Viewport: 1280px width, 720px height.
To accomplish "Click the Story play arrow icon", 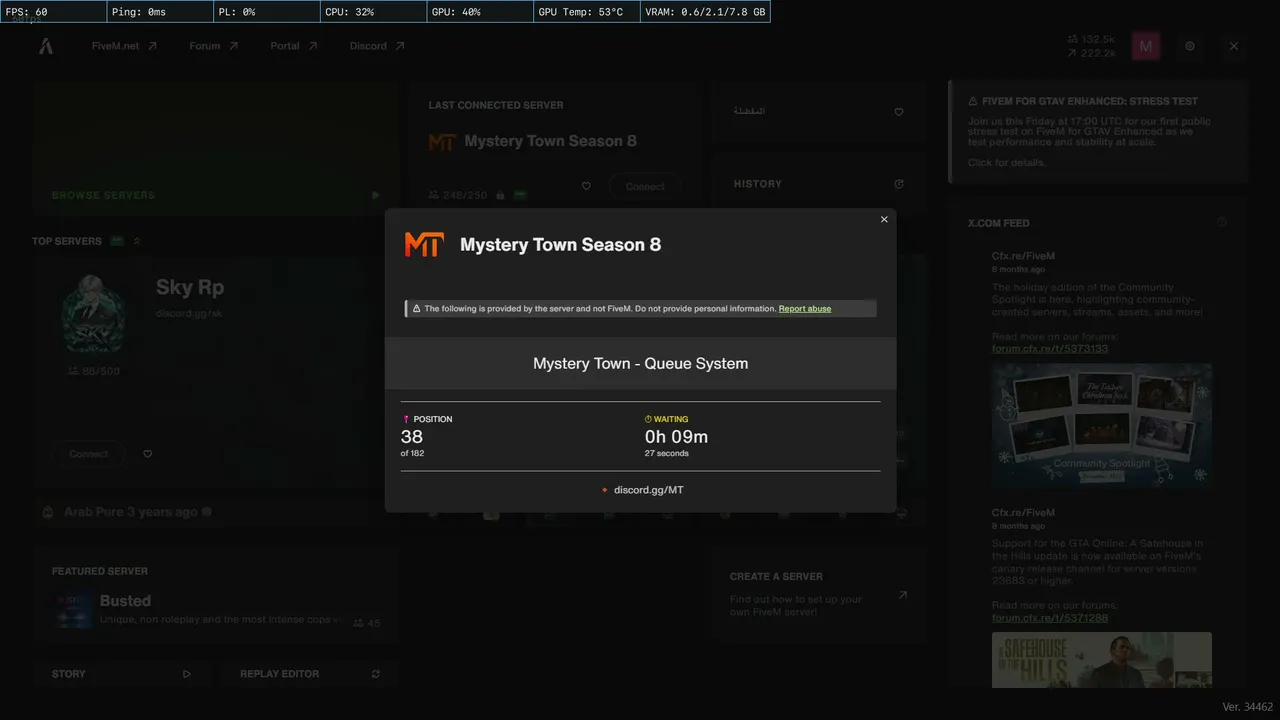I will click(187, 674).
